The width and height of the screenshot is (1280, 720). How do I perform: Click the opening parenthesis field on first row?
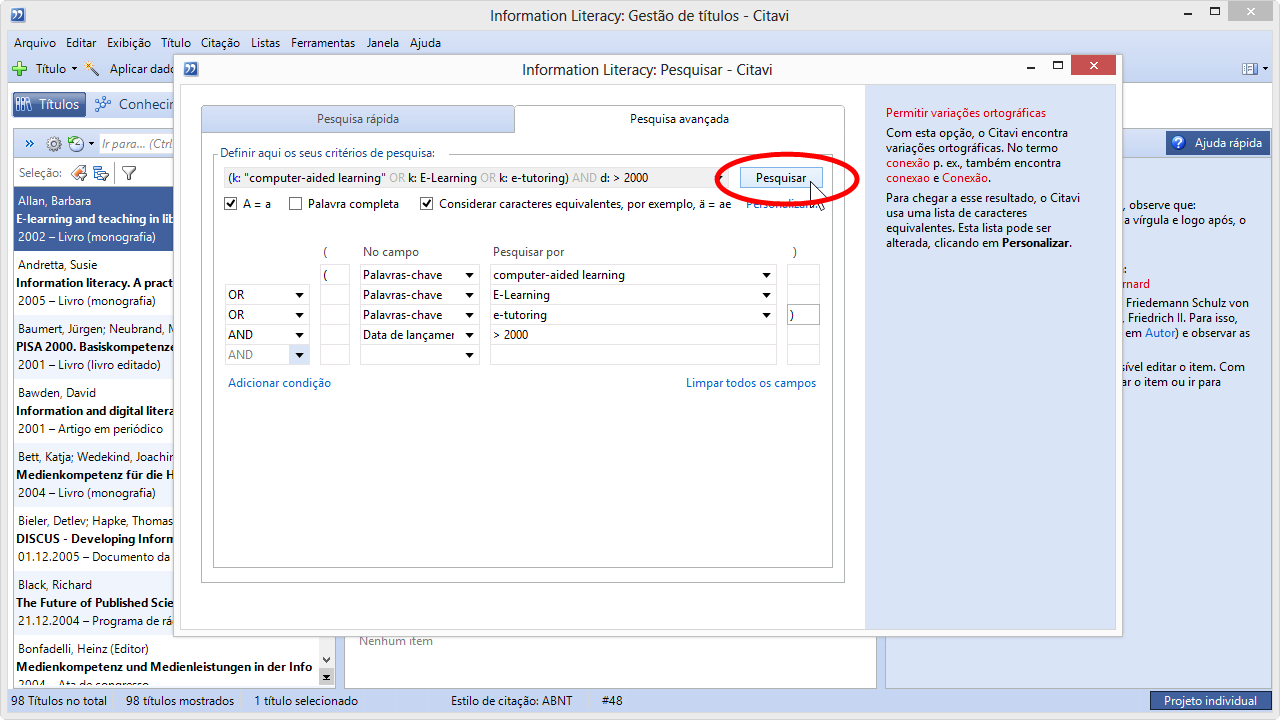tap(335, 275)
